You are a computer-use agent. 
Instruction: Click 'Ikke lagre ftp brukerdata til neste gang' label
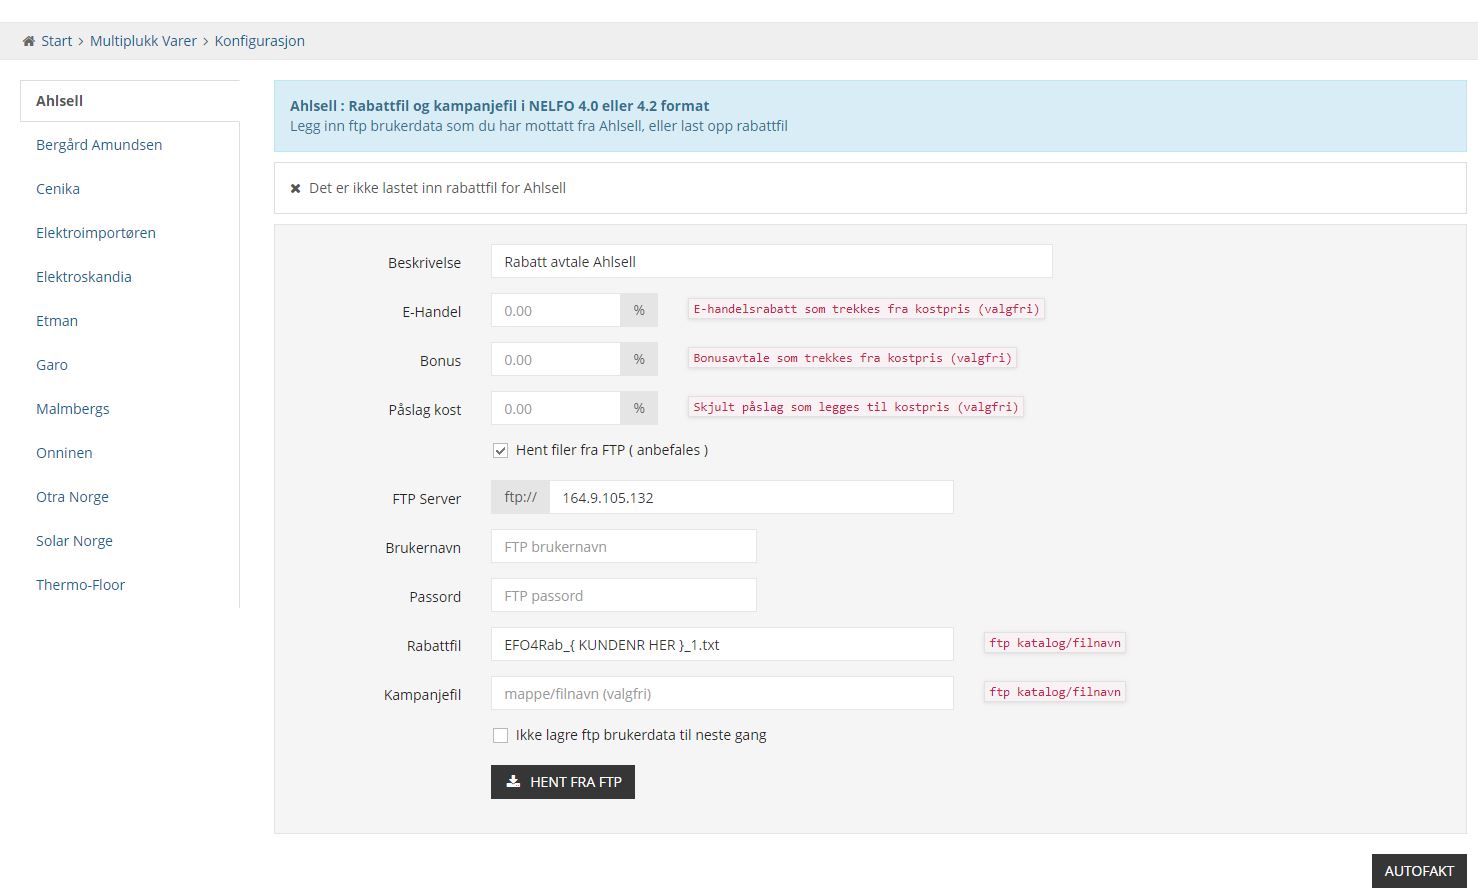pos(641,736)
